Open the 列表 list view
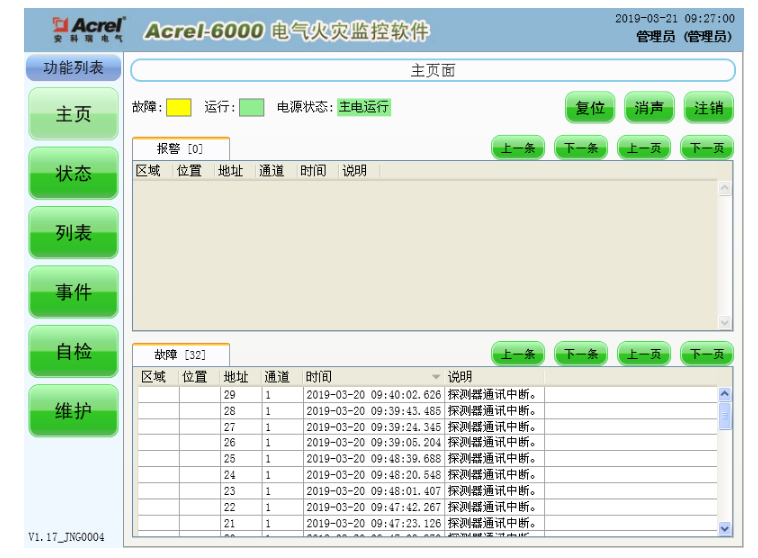Image resolution: width=758 pixels, height=558 pixels. (73, 233)
